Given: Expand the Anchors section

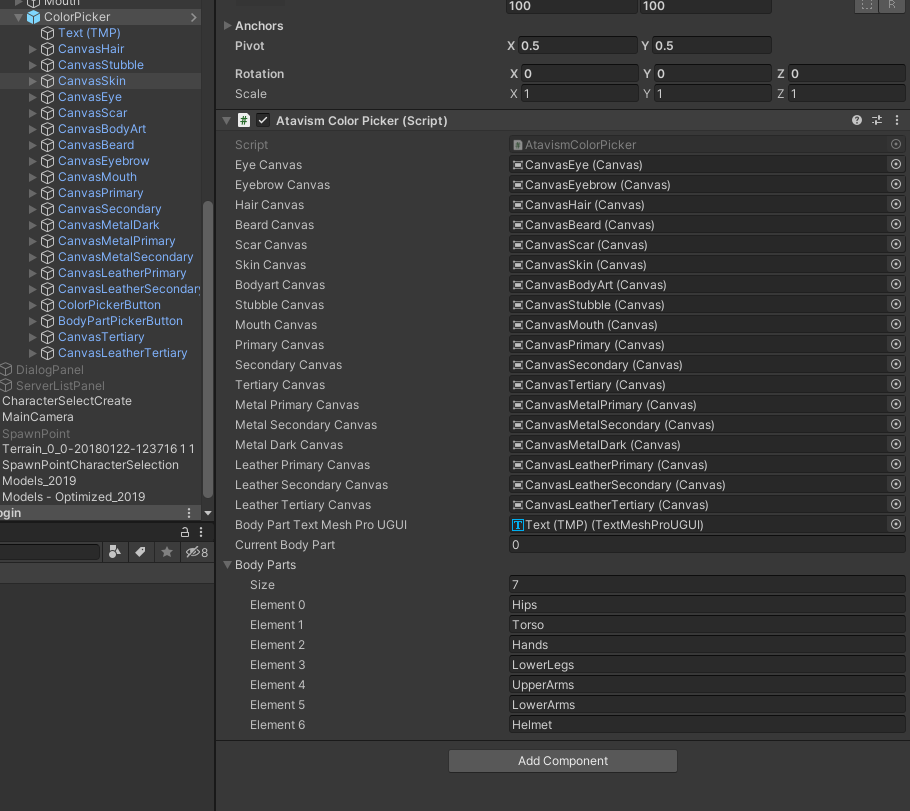Looking at the screenshot, I should point(228,26).
